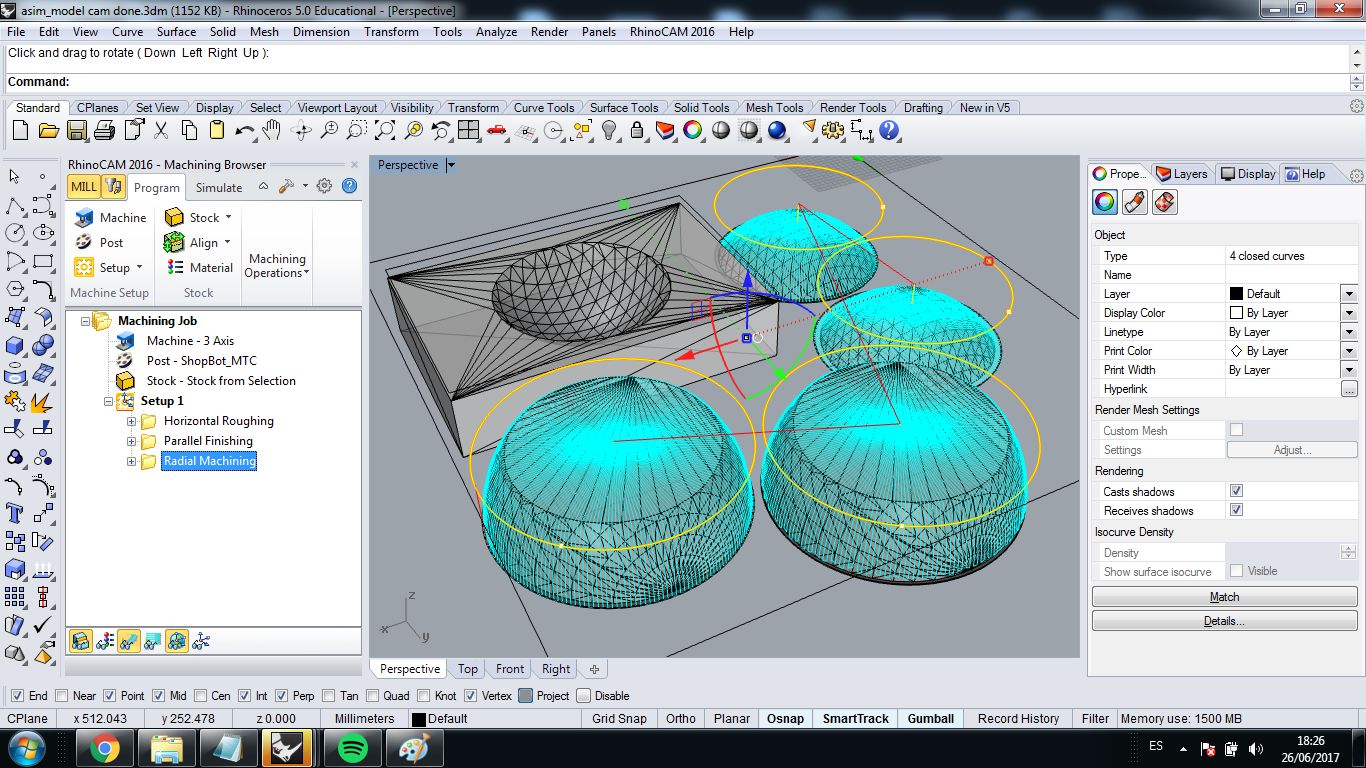Collapse the Setup 1 tree node
The image size is (1366, 768).
click(109, 401)
